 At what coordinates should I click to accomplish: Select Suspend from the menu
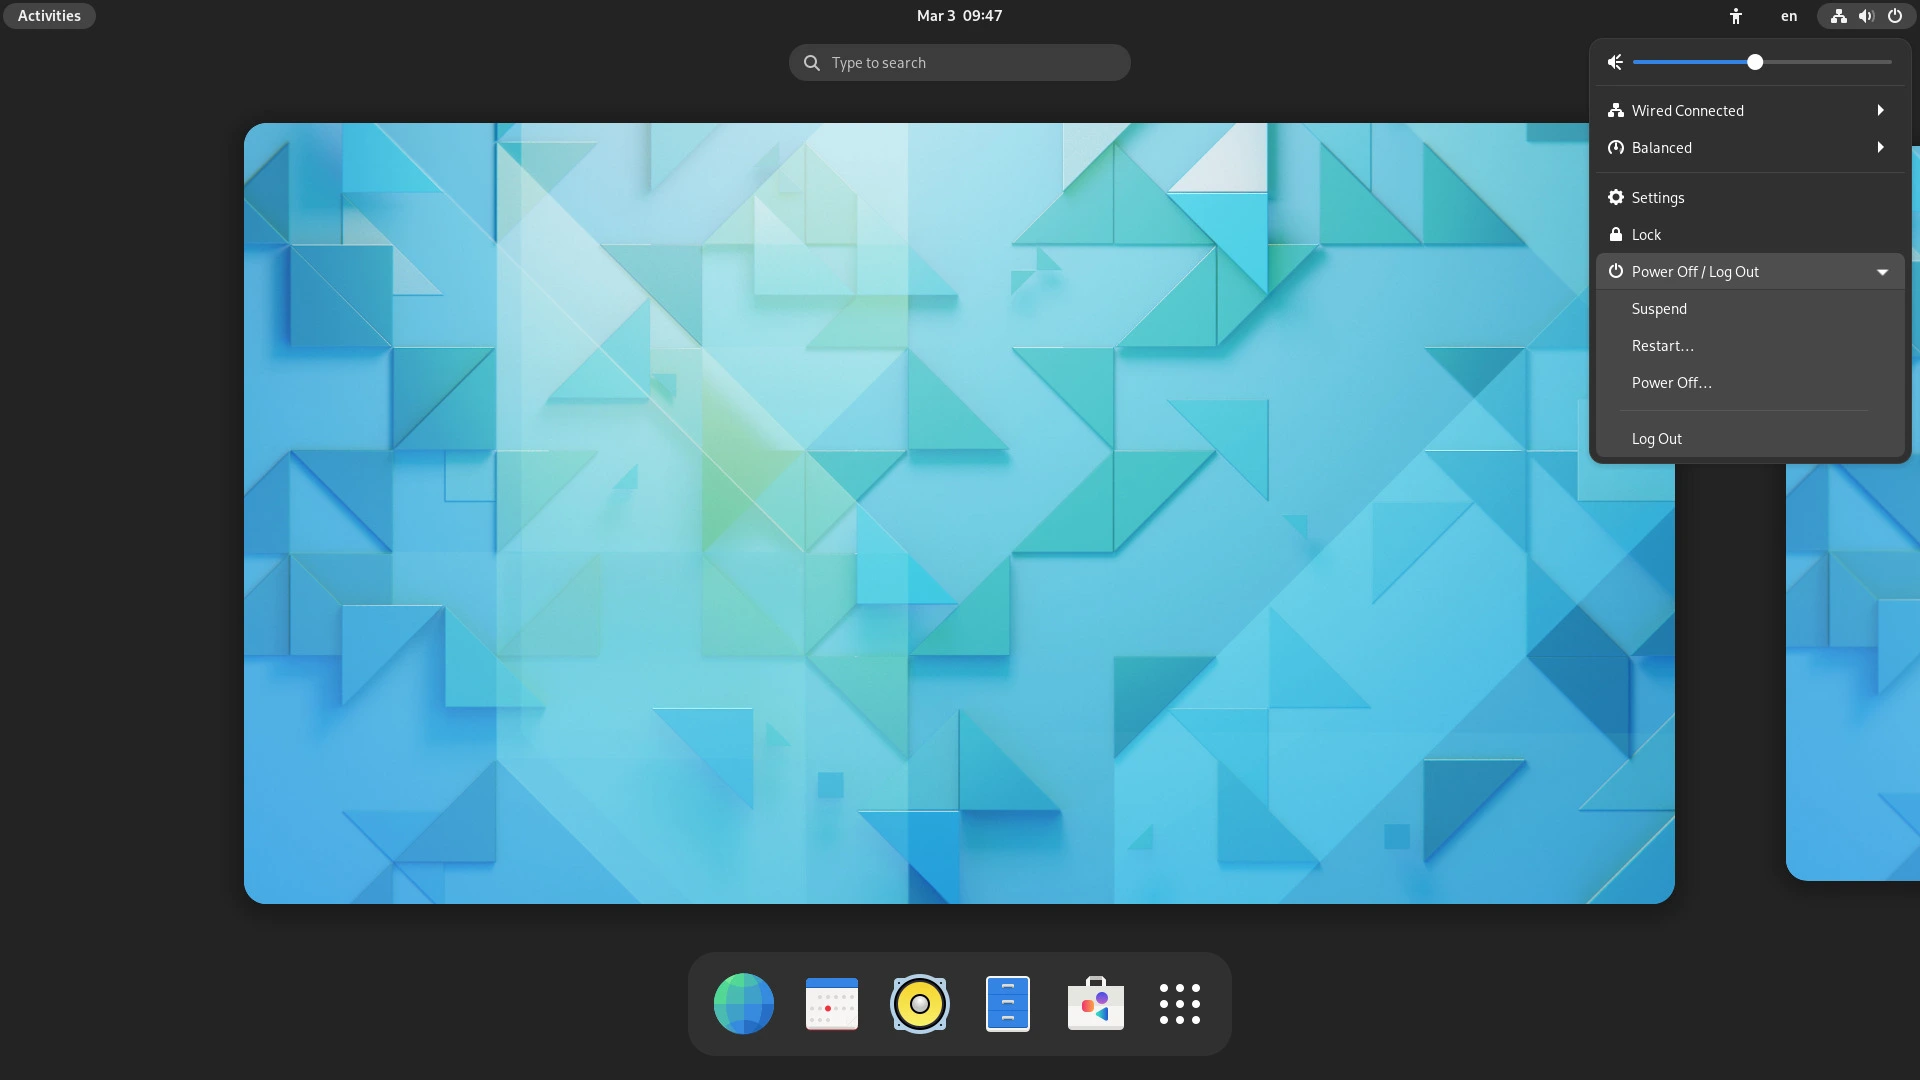pyautogui.click(x=1658, y=308)
